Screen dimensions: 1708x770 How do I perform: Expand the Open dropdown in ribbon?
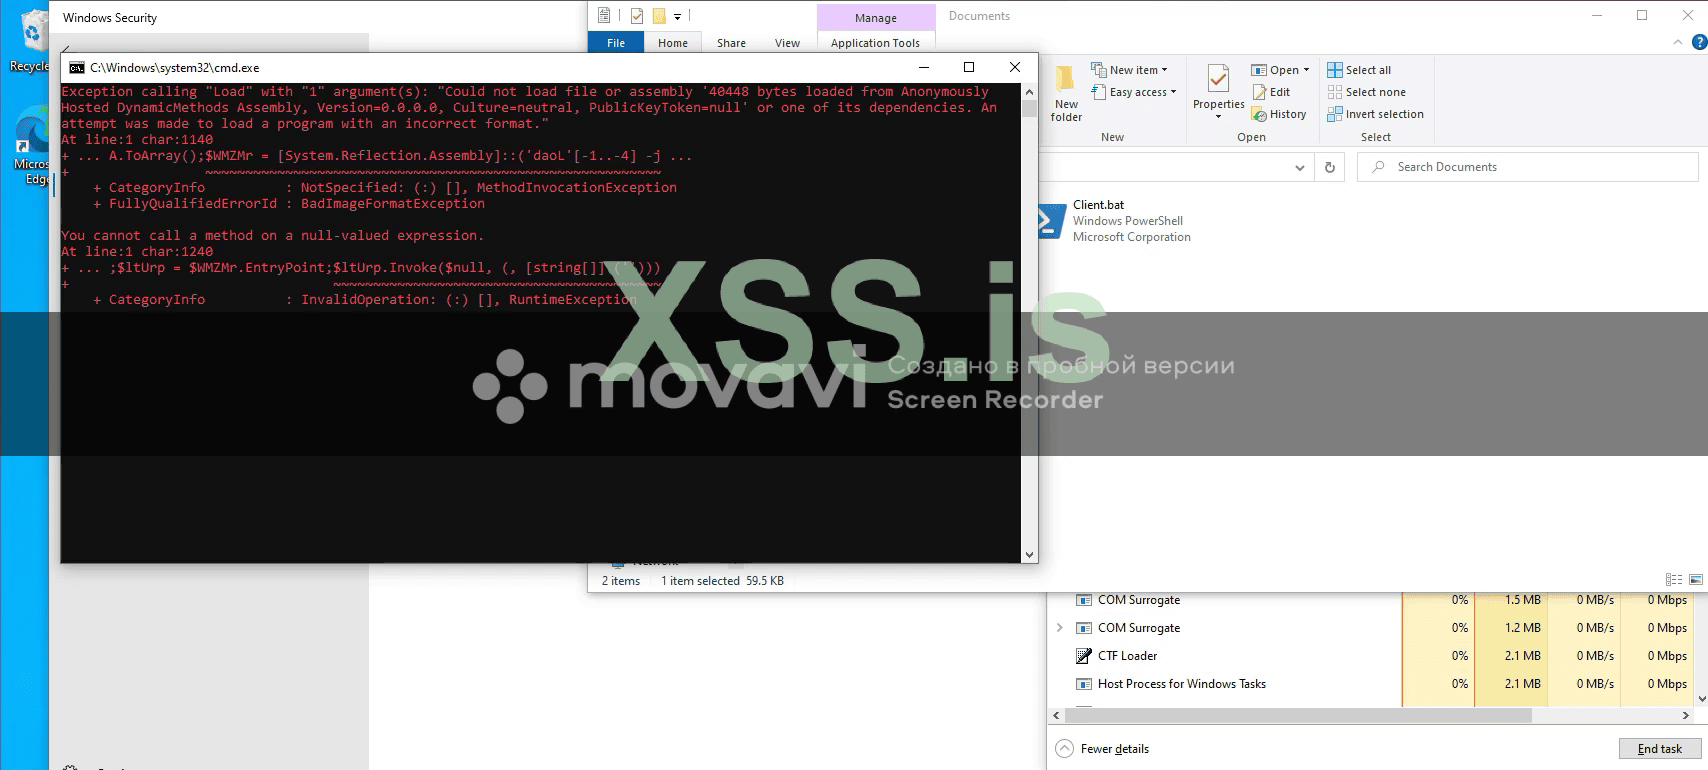click(1281, 70)
